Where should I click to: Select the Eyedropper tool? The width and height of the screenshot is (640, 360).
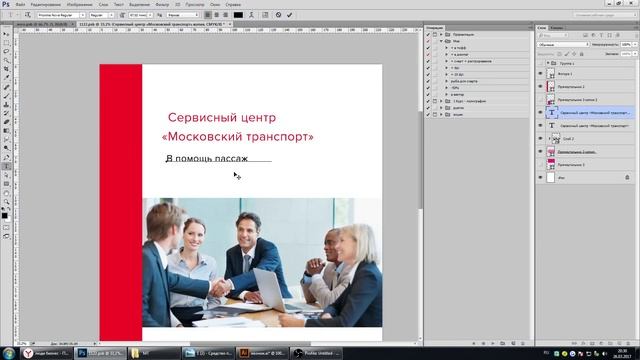coord(6,78)
